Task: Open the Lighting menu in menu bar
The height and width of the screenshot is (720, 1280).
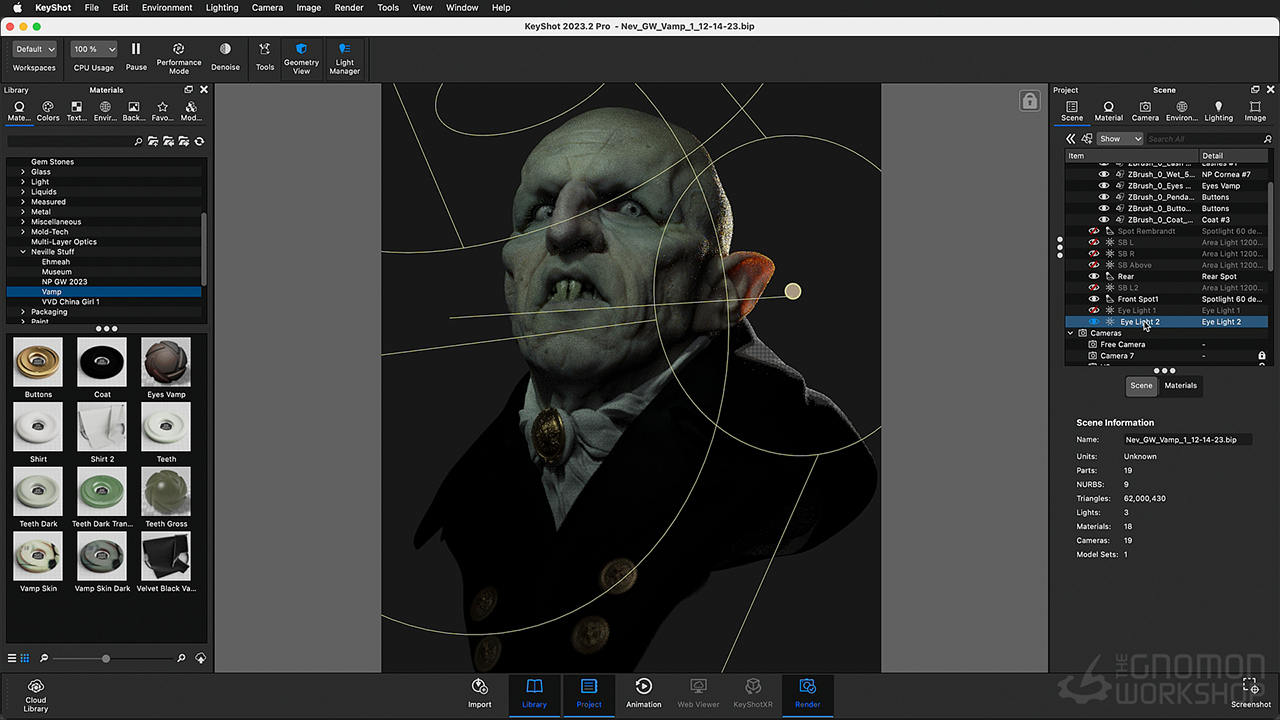Action: (222, 8)
